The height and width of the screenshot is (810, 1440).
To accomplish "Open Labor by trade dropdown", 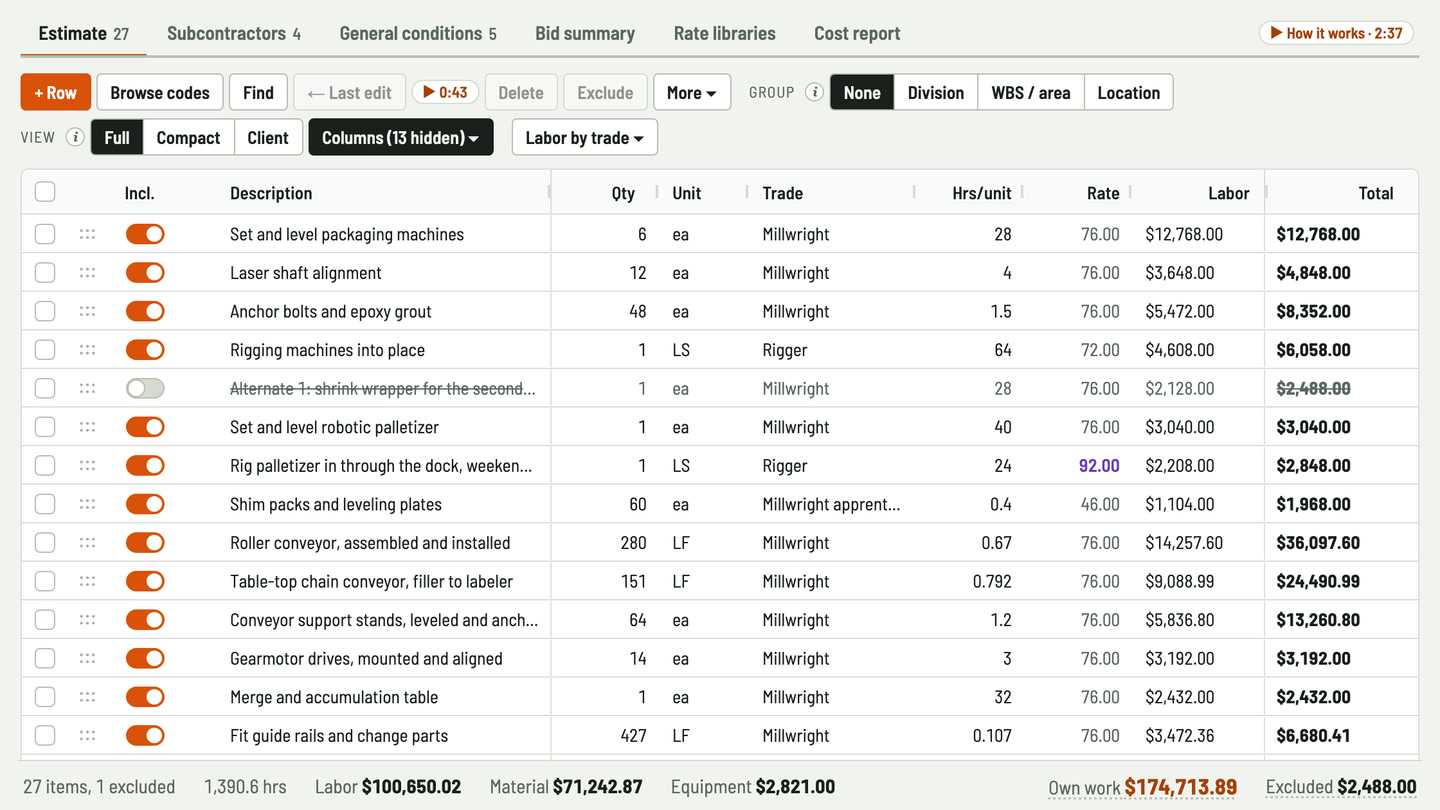I will click(585, 137).
